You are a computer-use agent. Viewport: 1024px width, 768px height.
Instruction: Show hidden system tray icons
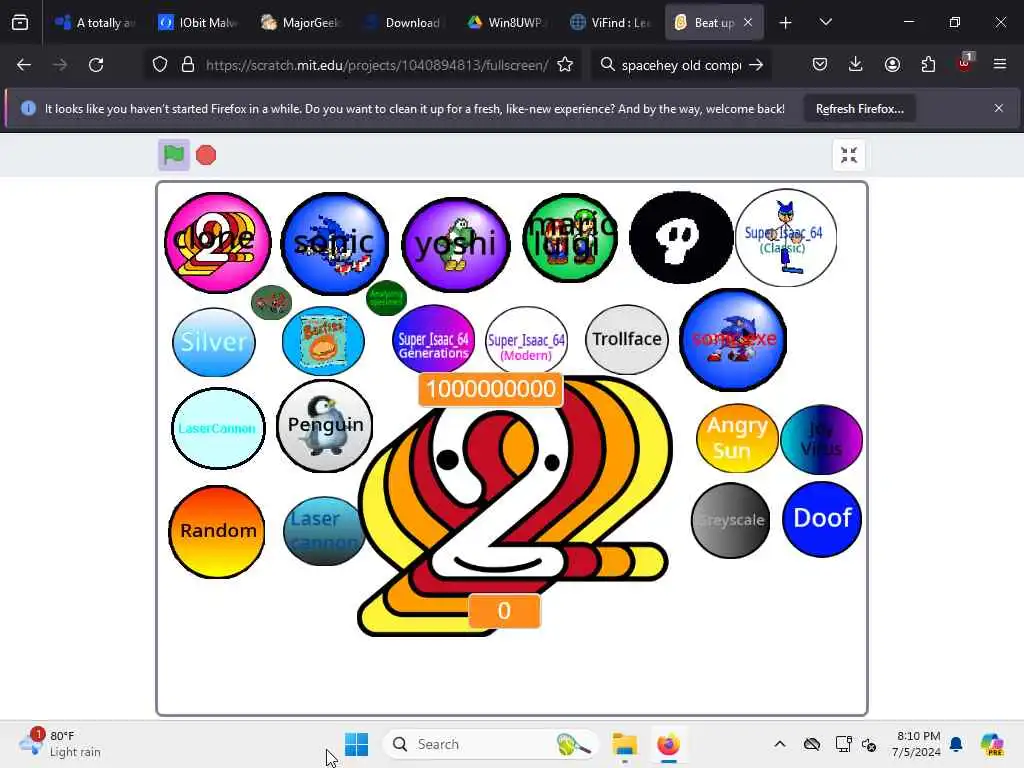pos(780,744)
